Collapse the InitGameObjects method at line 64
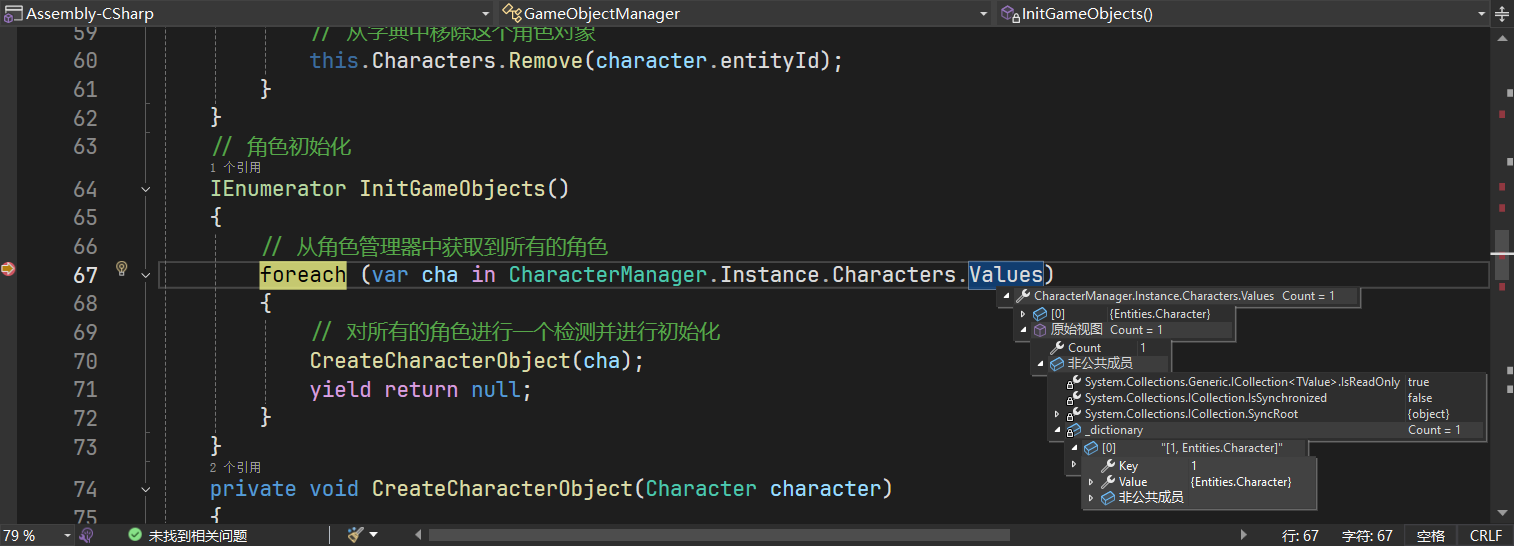This screenshot has height=546, width=1514. click(x=146, y=189)
